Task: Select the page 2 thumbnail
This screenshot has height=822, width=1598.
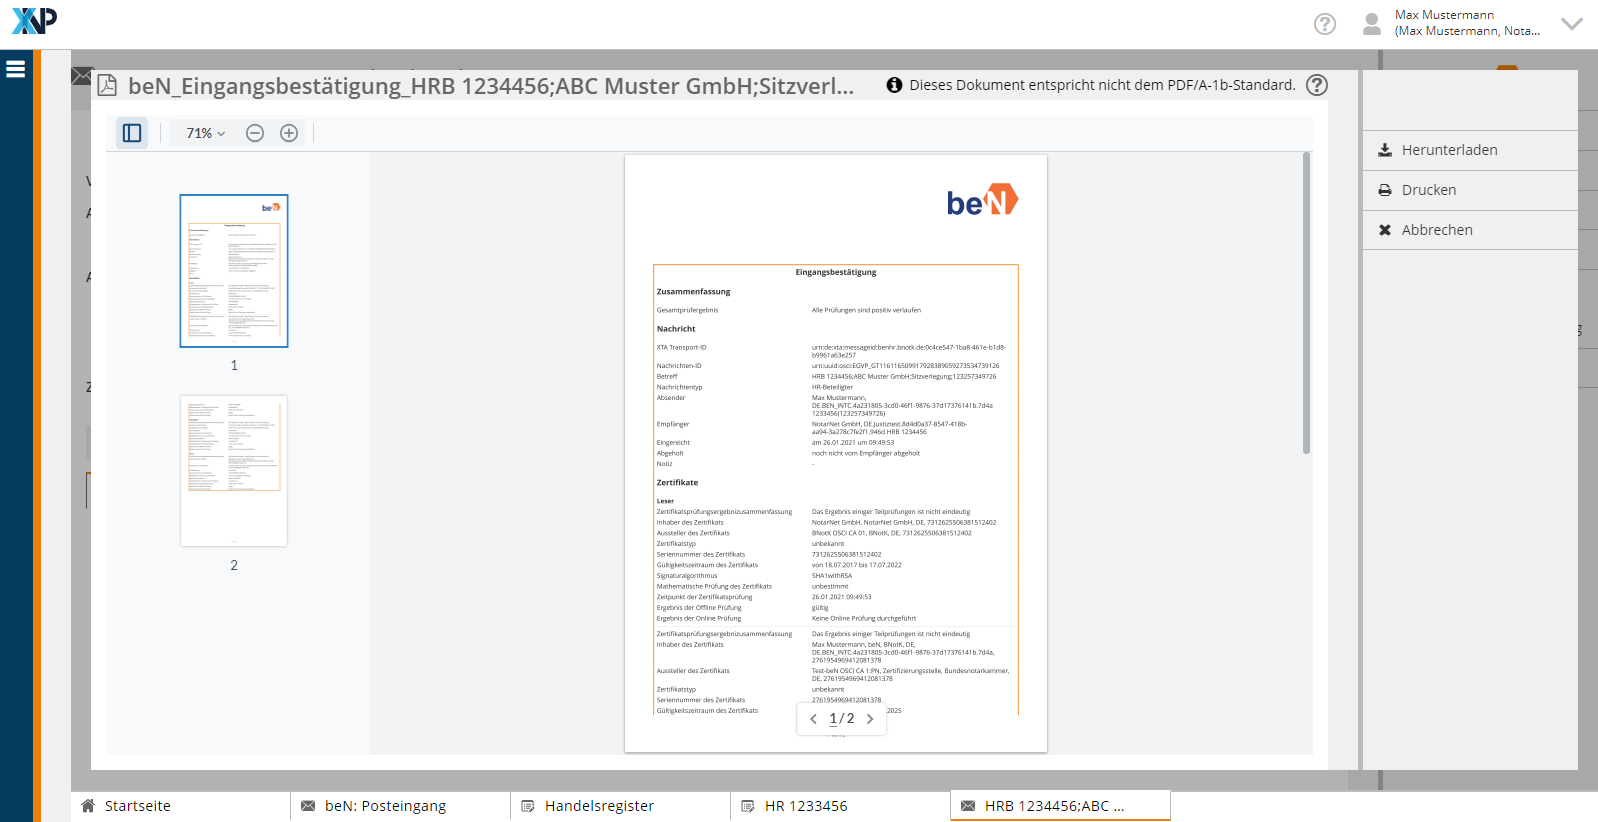Action: (234, 471)
